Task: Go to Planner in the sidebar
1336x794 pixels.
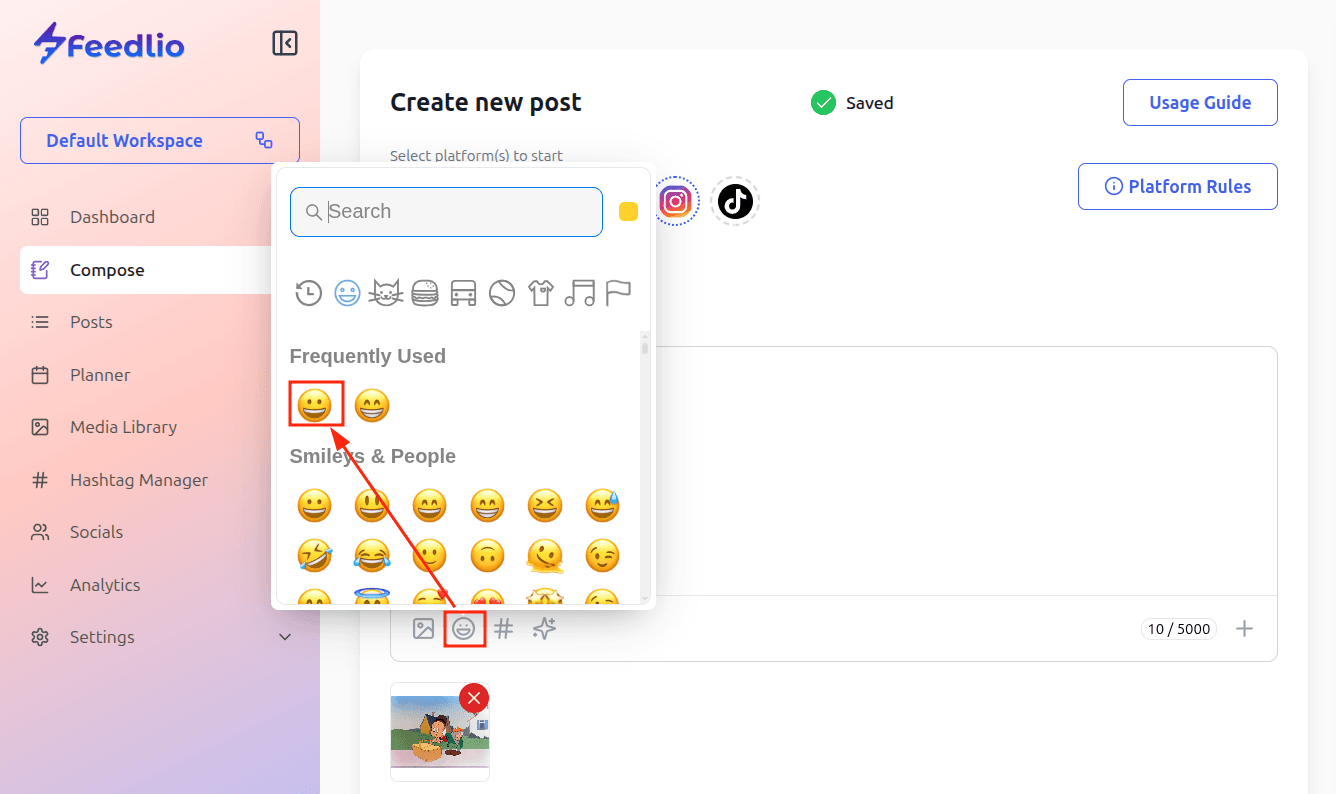Action: point(100,375)
